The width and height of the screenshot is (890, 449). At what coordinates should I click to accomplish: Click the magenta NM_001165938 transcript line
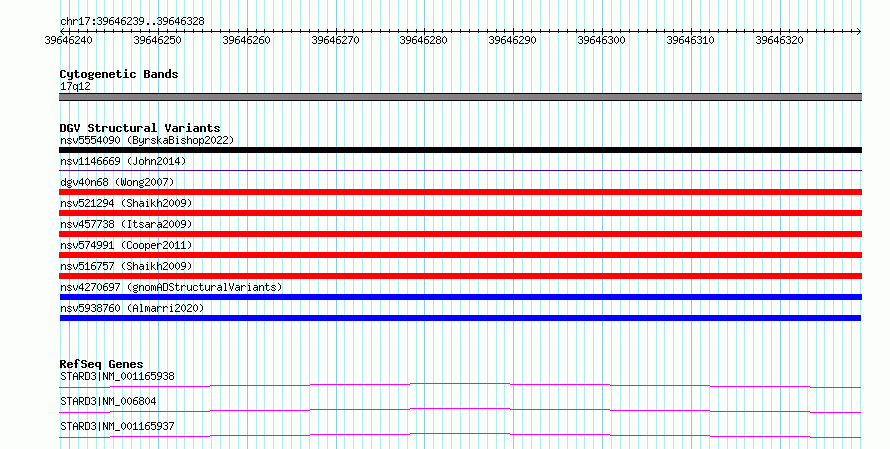pos(460,385)
